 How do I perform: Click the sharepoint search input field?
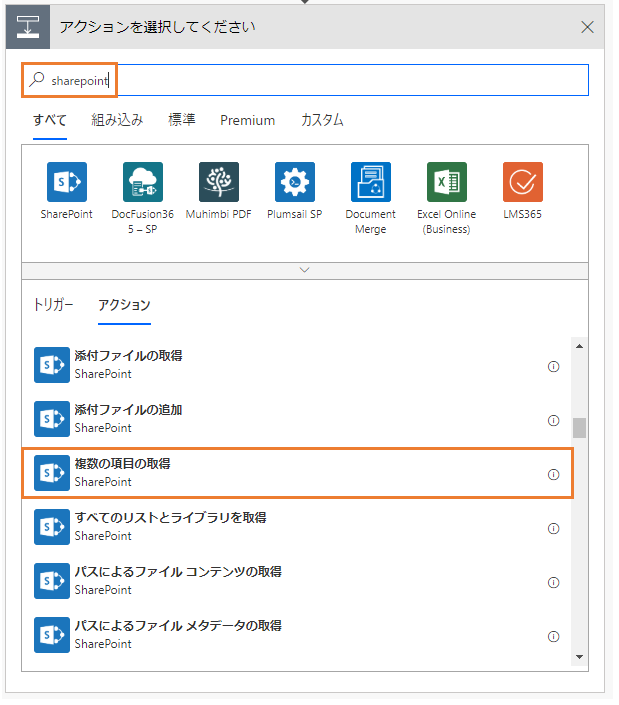(x=305, y=80)
